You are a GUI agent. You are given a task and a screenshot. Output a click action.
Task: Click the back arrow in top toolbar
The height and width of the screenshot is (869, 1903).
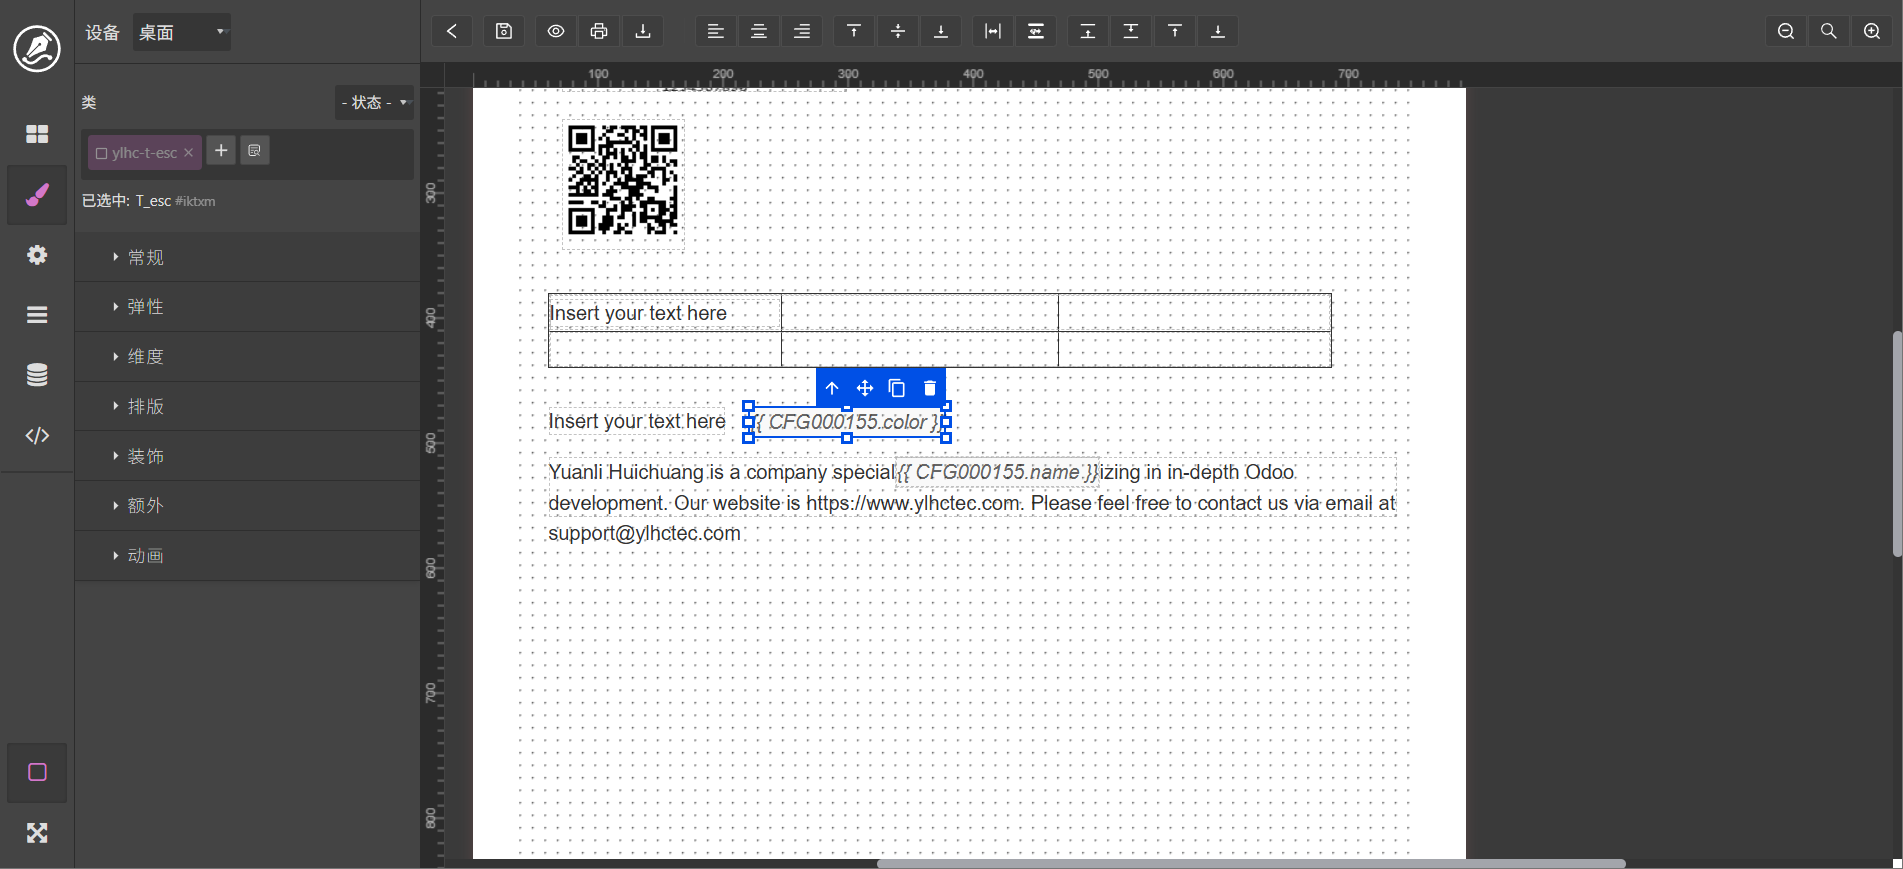point(452,31)
